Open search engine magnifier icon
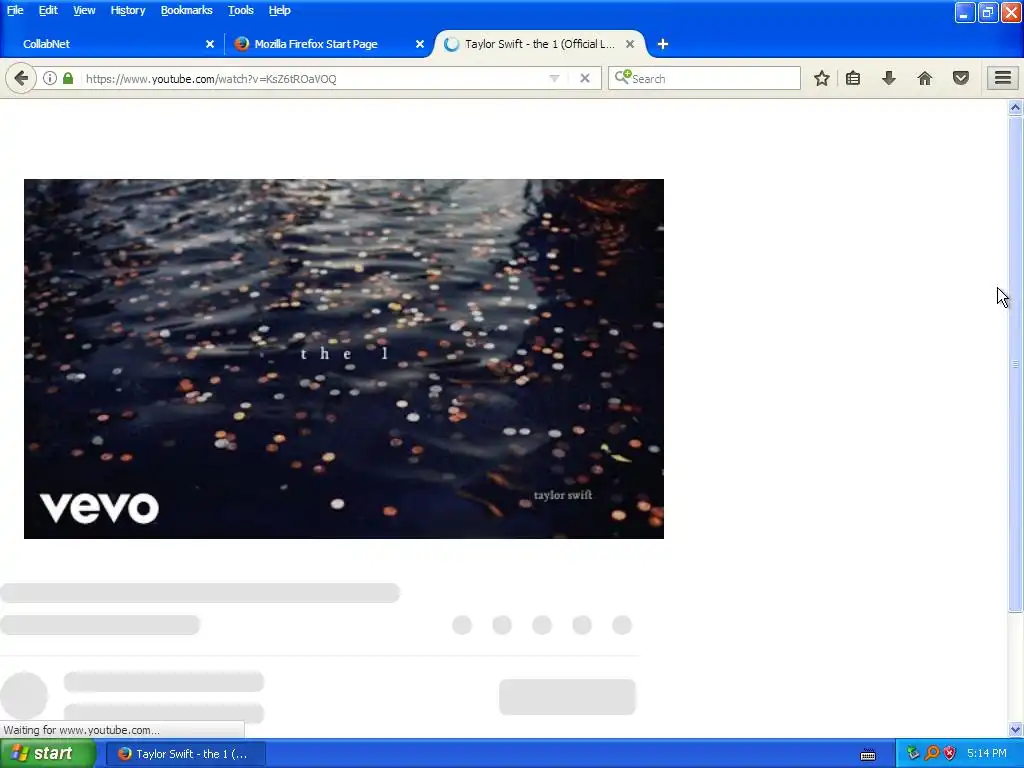The width and height of the screenshot is (1024, 768). tap(622, 78)
